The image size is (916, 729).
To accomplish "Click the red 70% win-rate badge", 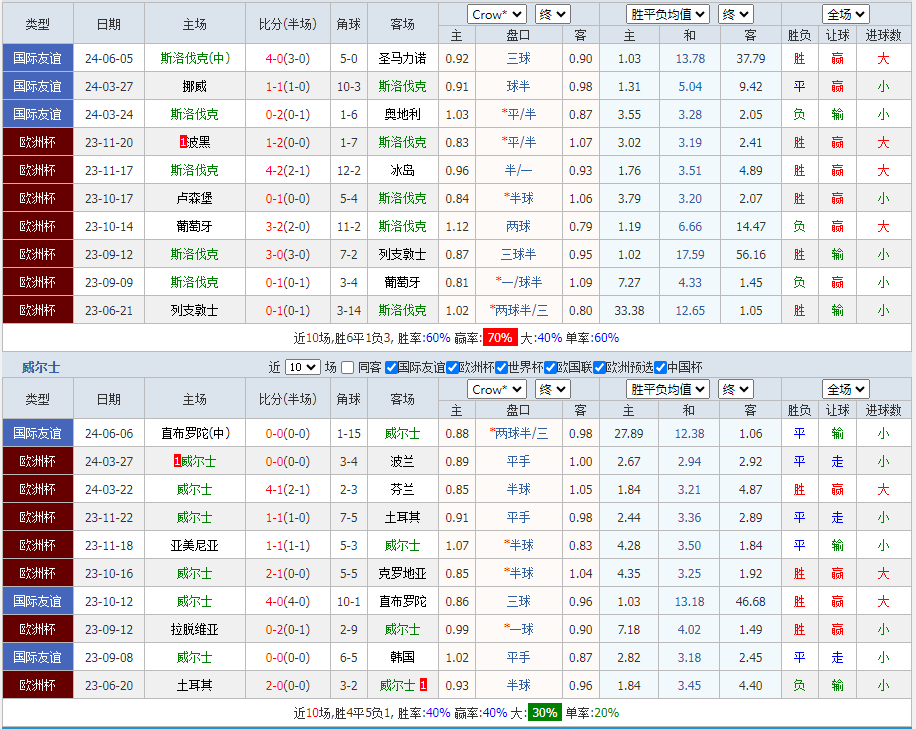I will click(499, 338).
